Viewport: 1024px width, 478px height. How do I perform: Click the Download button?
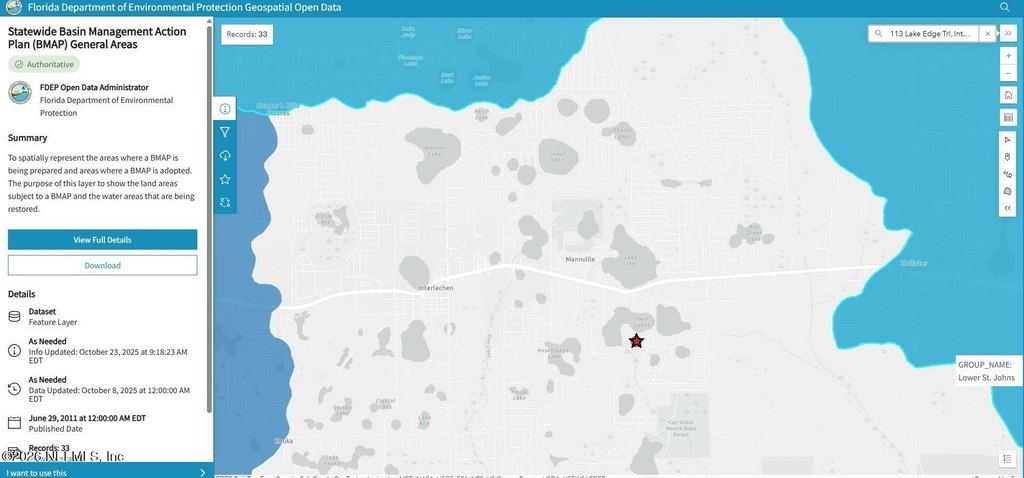click(x=102, y=265)
